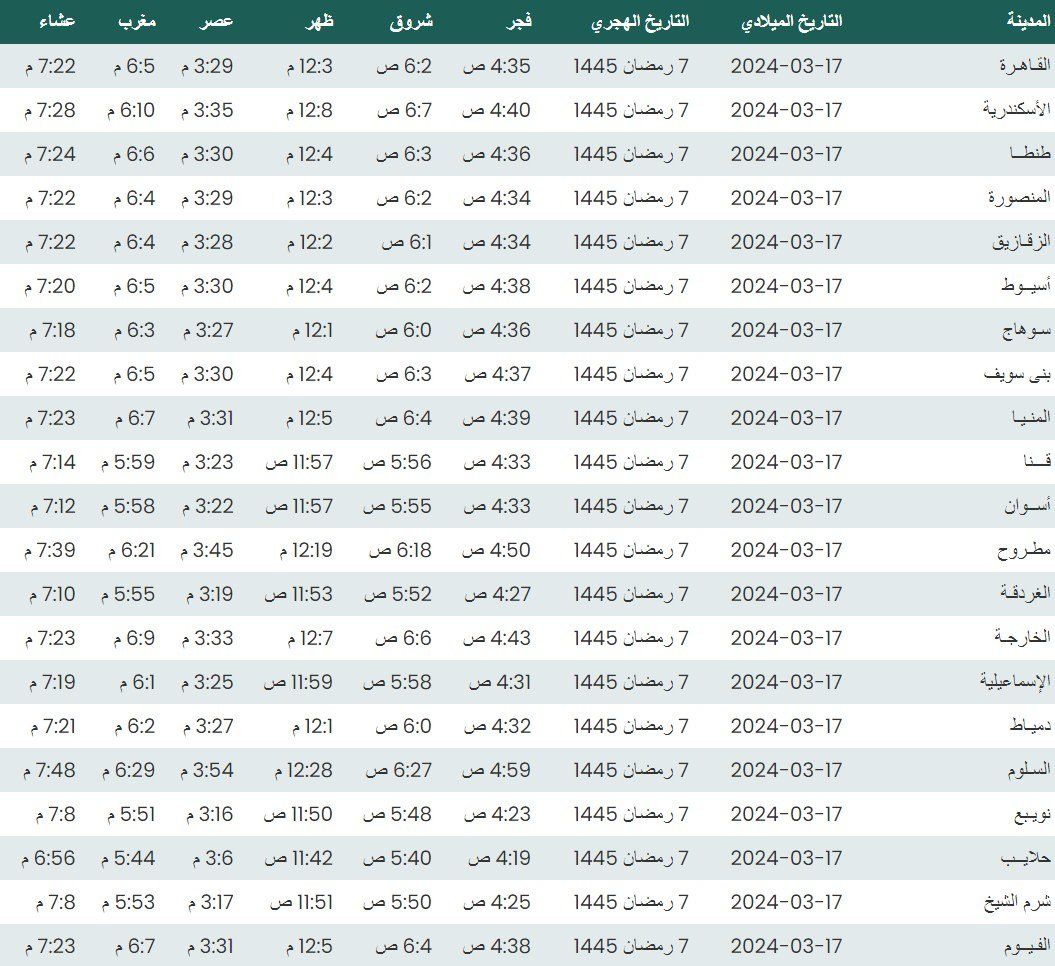1055x966 pixels.
Task: Click Fajr time 4:34 ص for المنصورة
Action: coord(497,198)
